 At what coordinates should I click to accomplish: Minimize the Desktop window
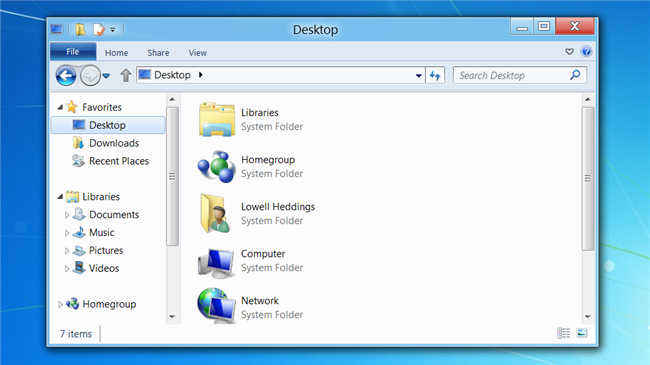coord(522,27)
